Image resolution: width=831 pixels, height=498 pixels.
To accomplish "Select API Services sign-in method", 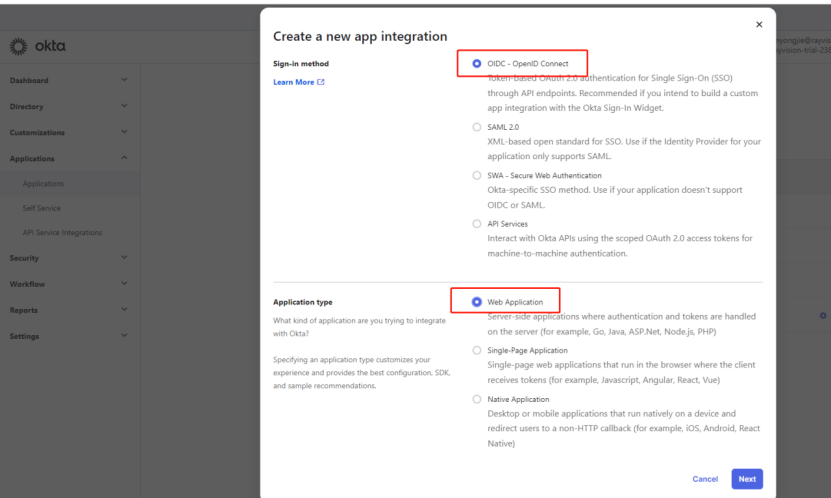I will pyautogui.click(x=477, y=224).
